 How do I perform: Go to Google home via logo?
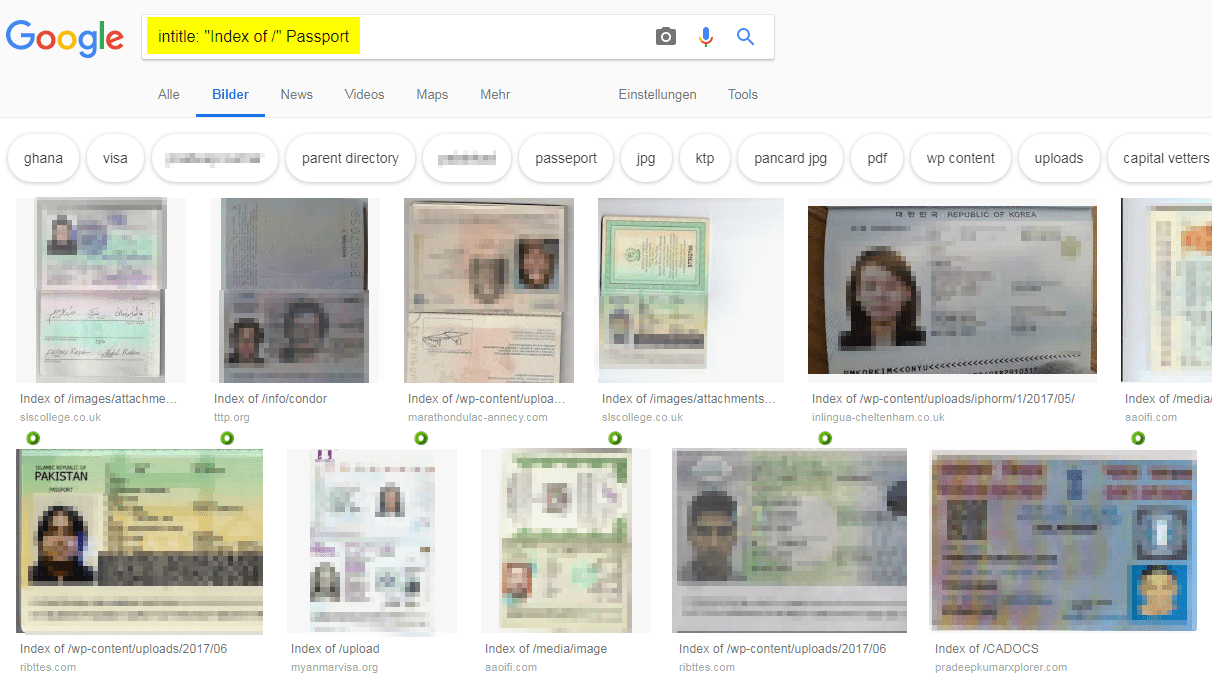click(65, 38)
